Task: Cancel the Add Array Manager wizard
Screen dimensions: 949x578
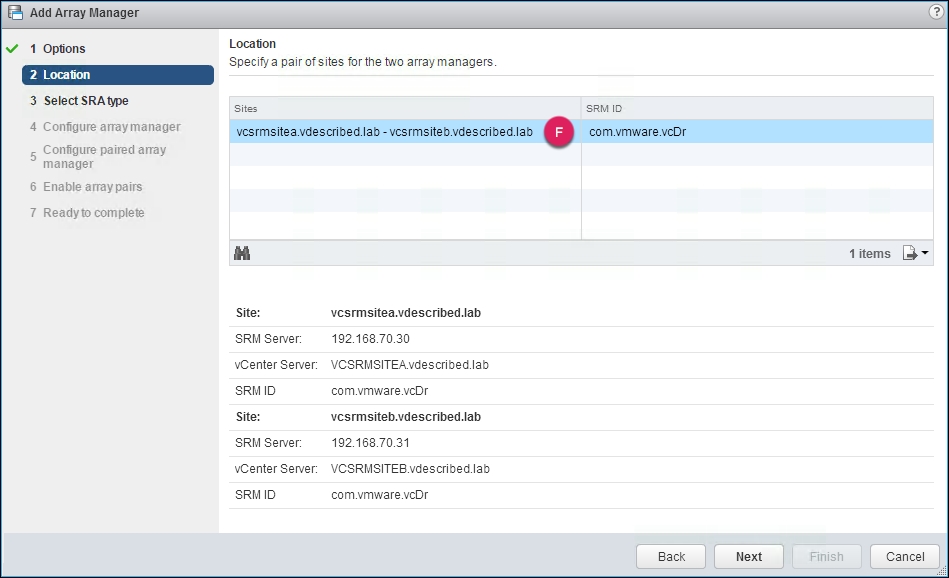Action: [903, 556]
